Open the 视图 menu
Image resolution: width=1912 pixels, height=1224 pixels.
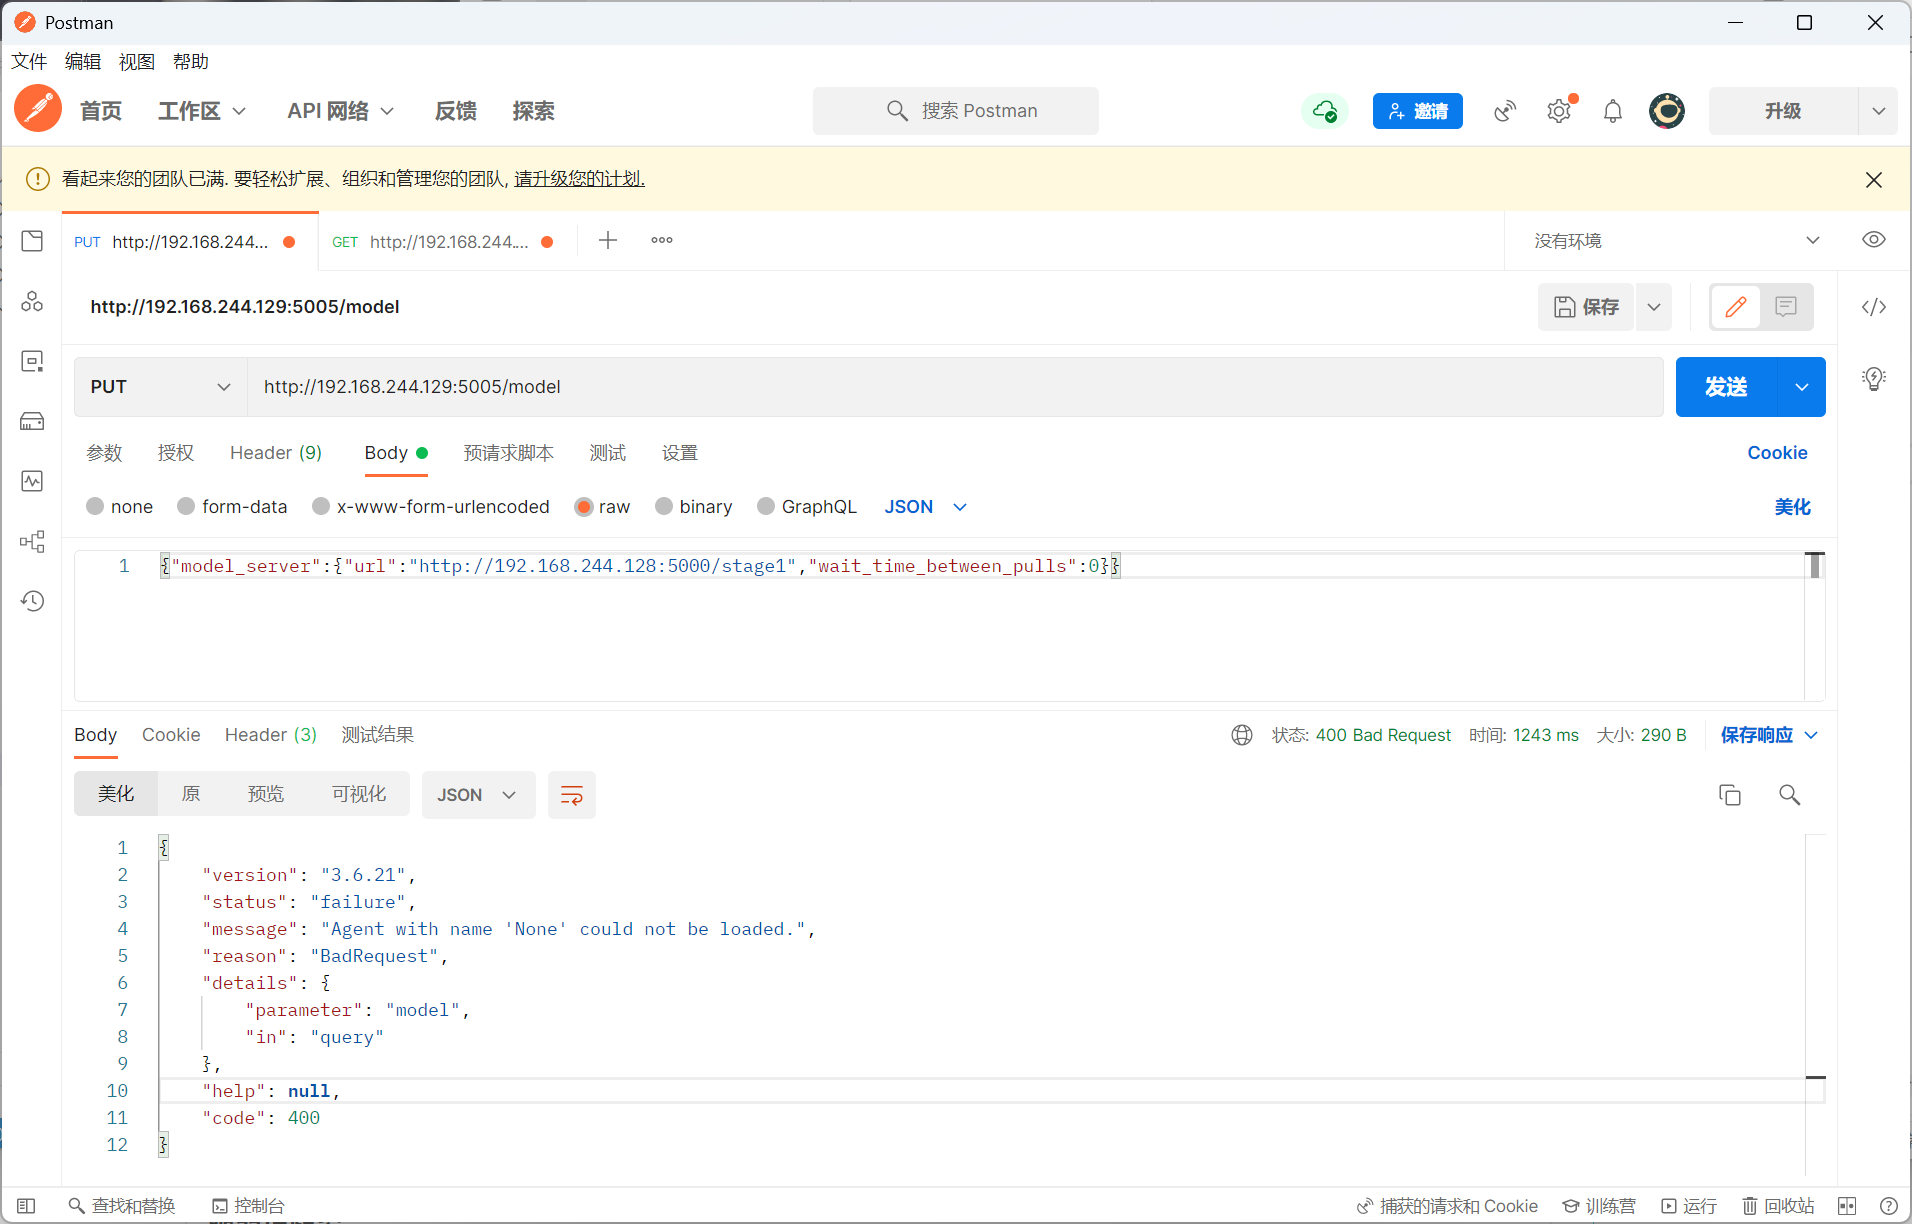coord(137,62)
